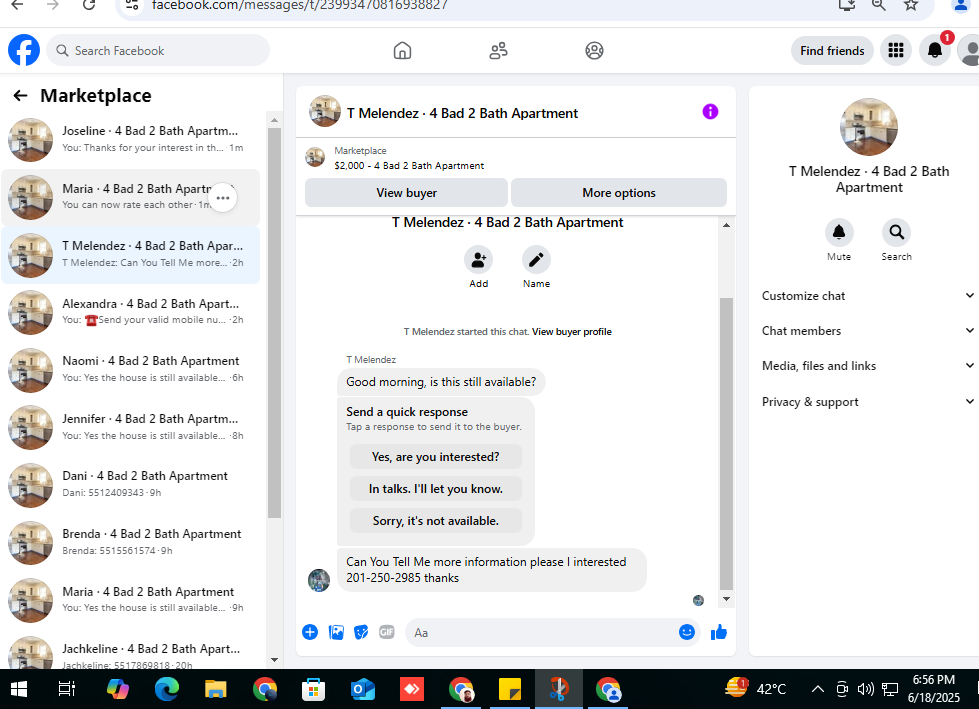The width and height of the screenshot is (979, 709).
Task: Open Outlook from taskbar
Action: pyautogui.click(x=363, y=689)
